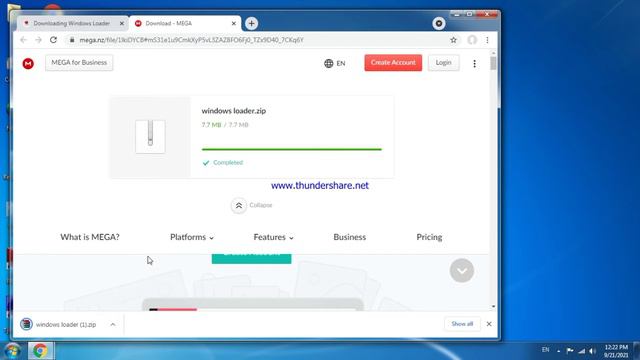640x360 pixels.
Task: Click Chrome icon in taskbar
Action: [40, 351]
